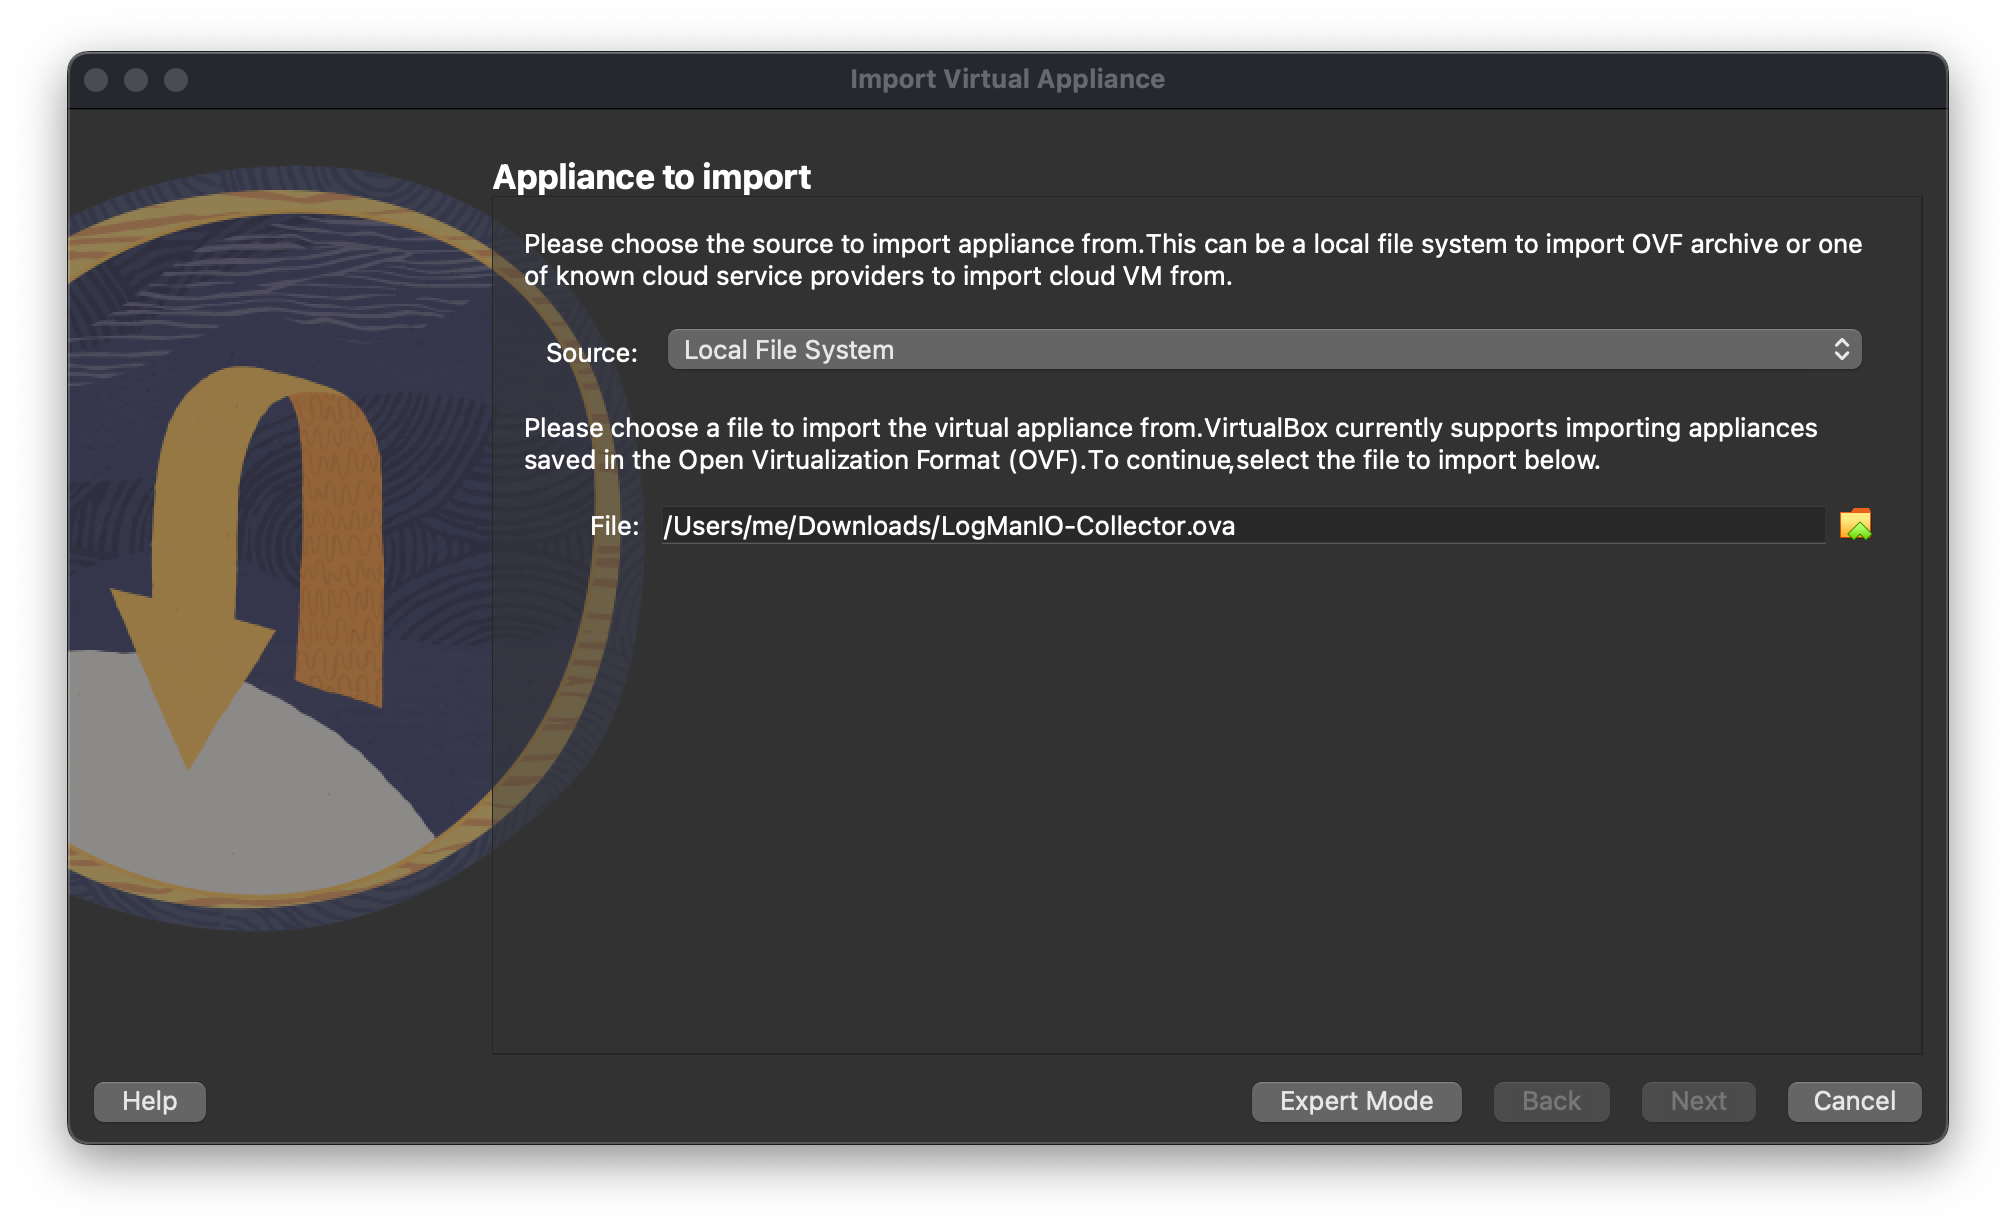Click the source selection description text
The image size is (2016, 1228).
(x=1192, y=260)
